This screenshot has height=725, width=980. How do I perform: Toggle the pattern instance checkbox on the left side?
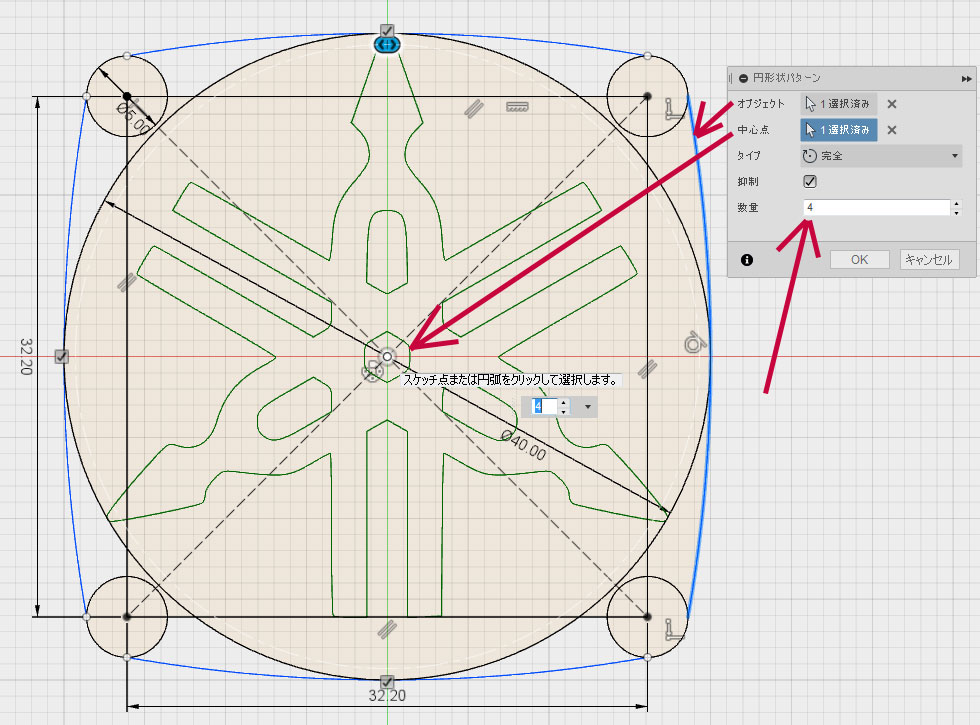[61, 356]
